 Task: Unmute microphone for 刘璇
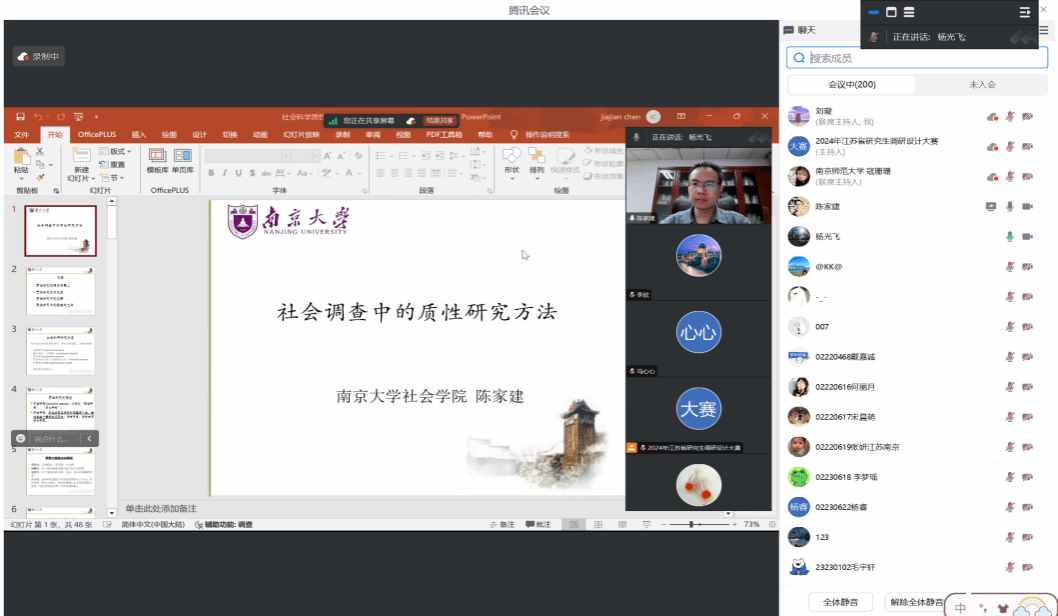coord(1010,117)
